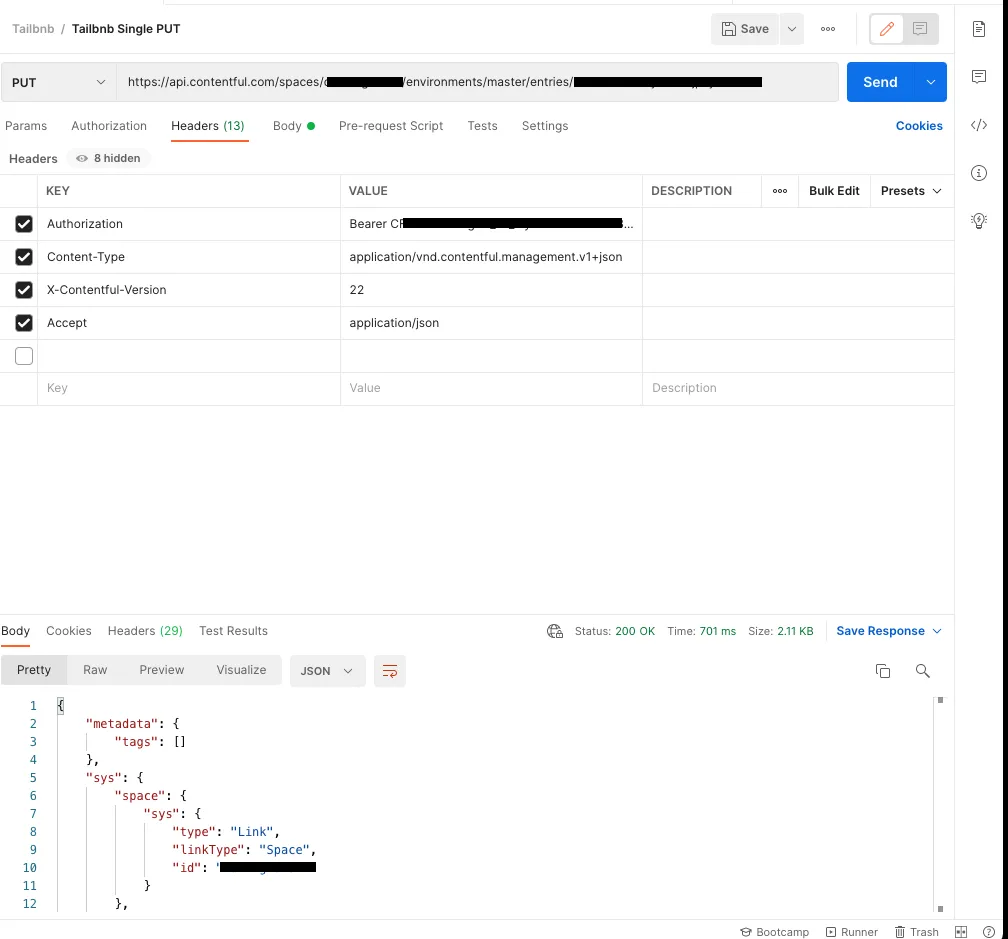Open the Documentation sidebar icon
This screenshot has height=939, width=1008.
[x=978, y=29]
